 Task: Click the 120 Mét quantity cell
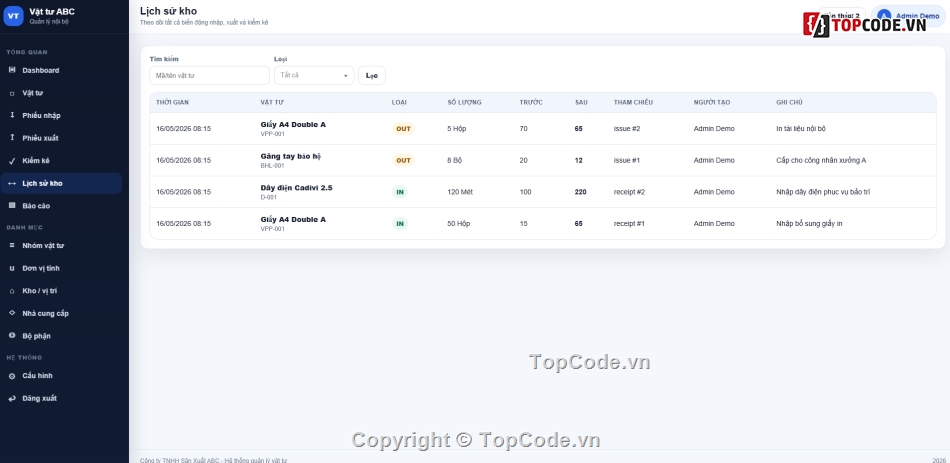460,192
